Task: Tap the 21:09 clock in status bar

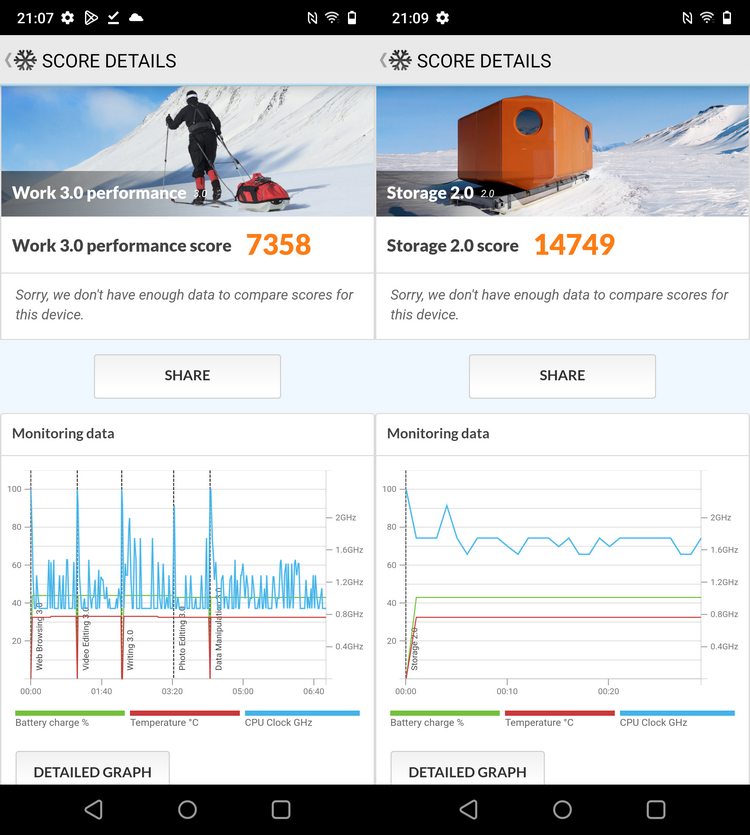Action: tap(410, 18)
